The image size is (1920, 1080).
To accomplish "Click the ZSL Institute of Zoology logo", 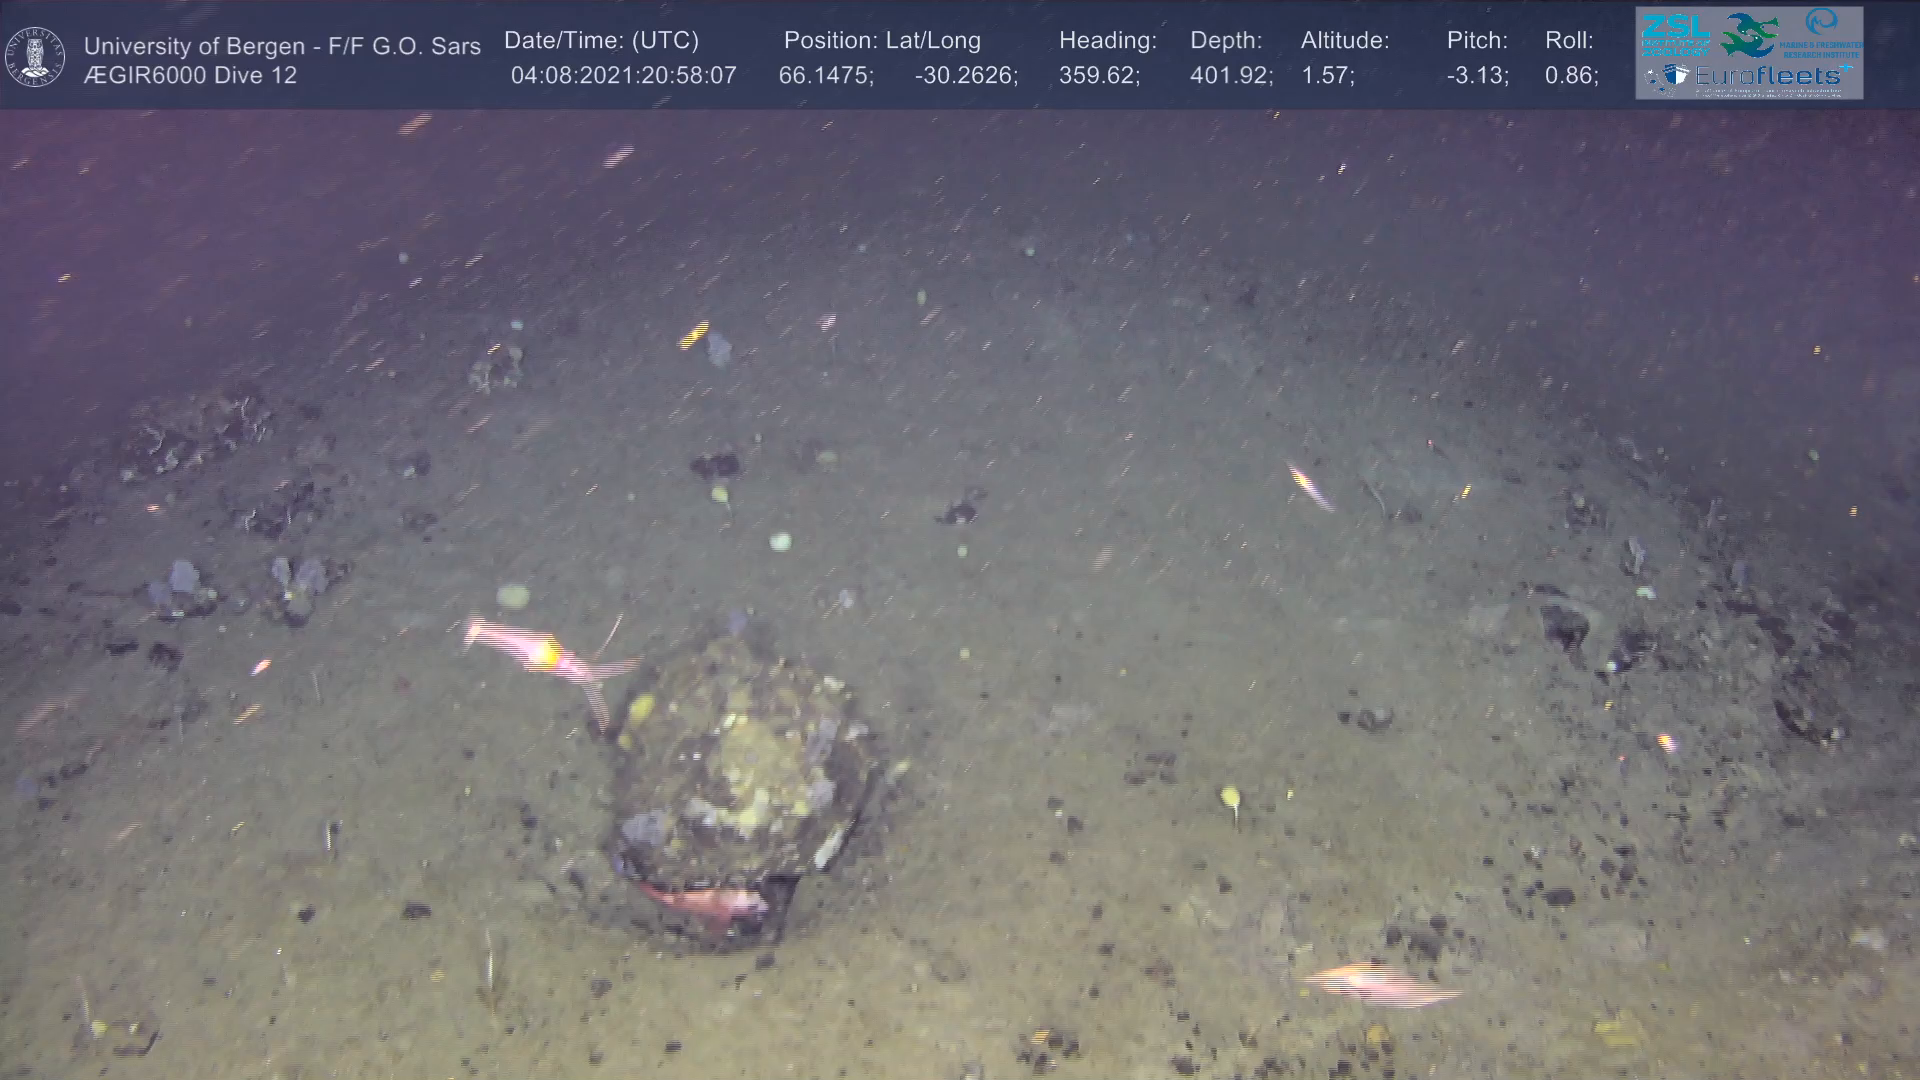I will 1676,33.
